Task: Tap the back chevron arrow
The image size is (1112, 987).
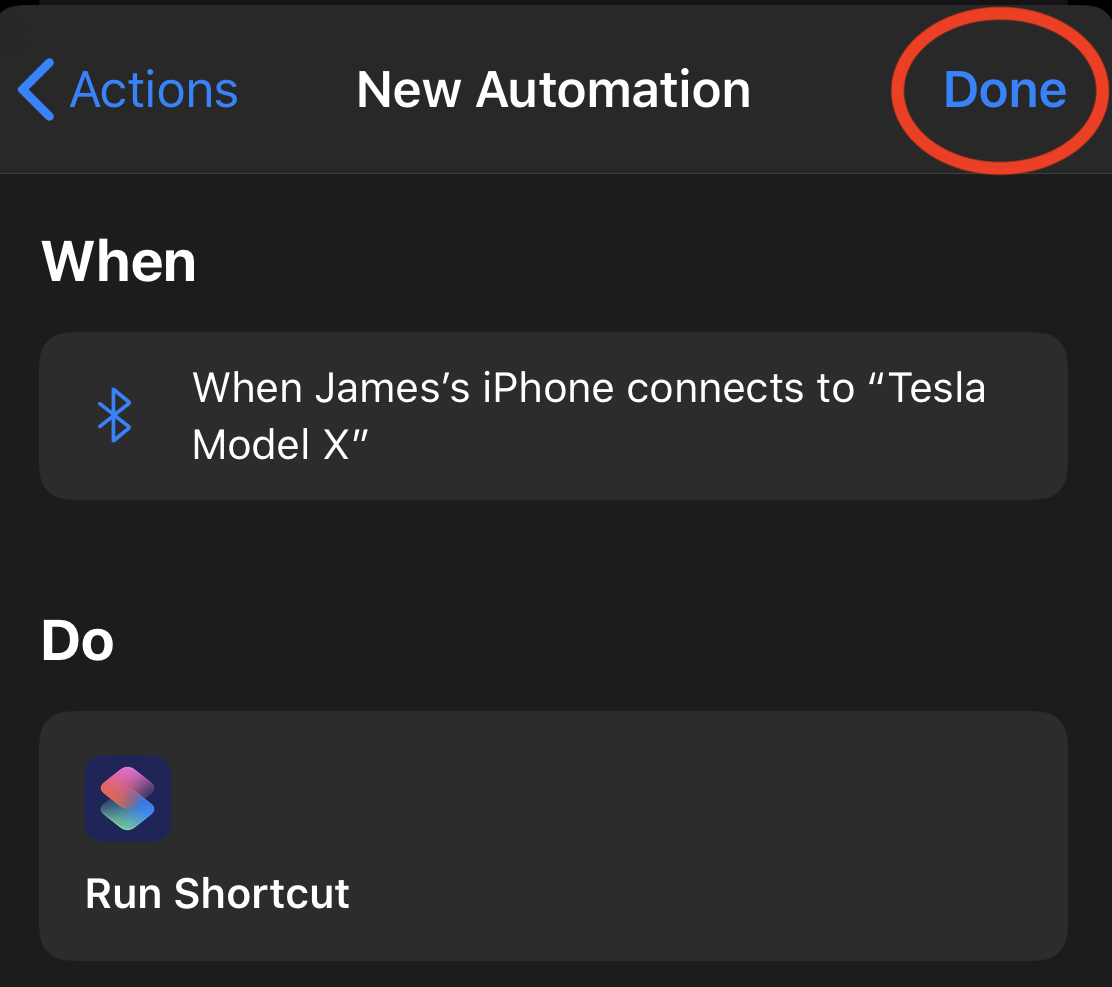Action: click(x=36, y=89)
